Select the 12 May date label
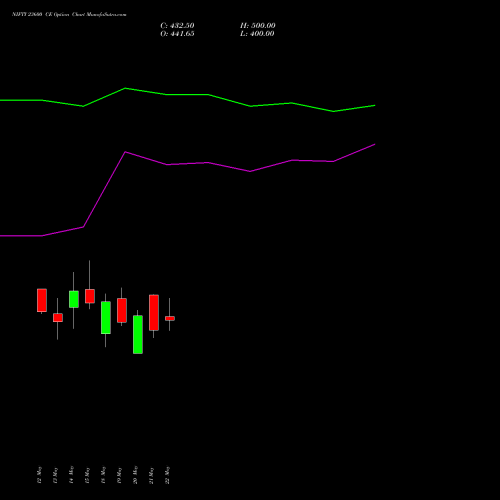This screenshot has height=500, width=500. pos(39,475)
